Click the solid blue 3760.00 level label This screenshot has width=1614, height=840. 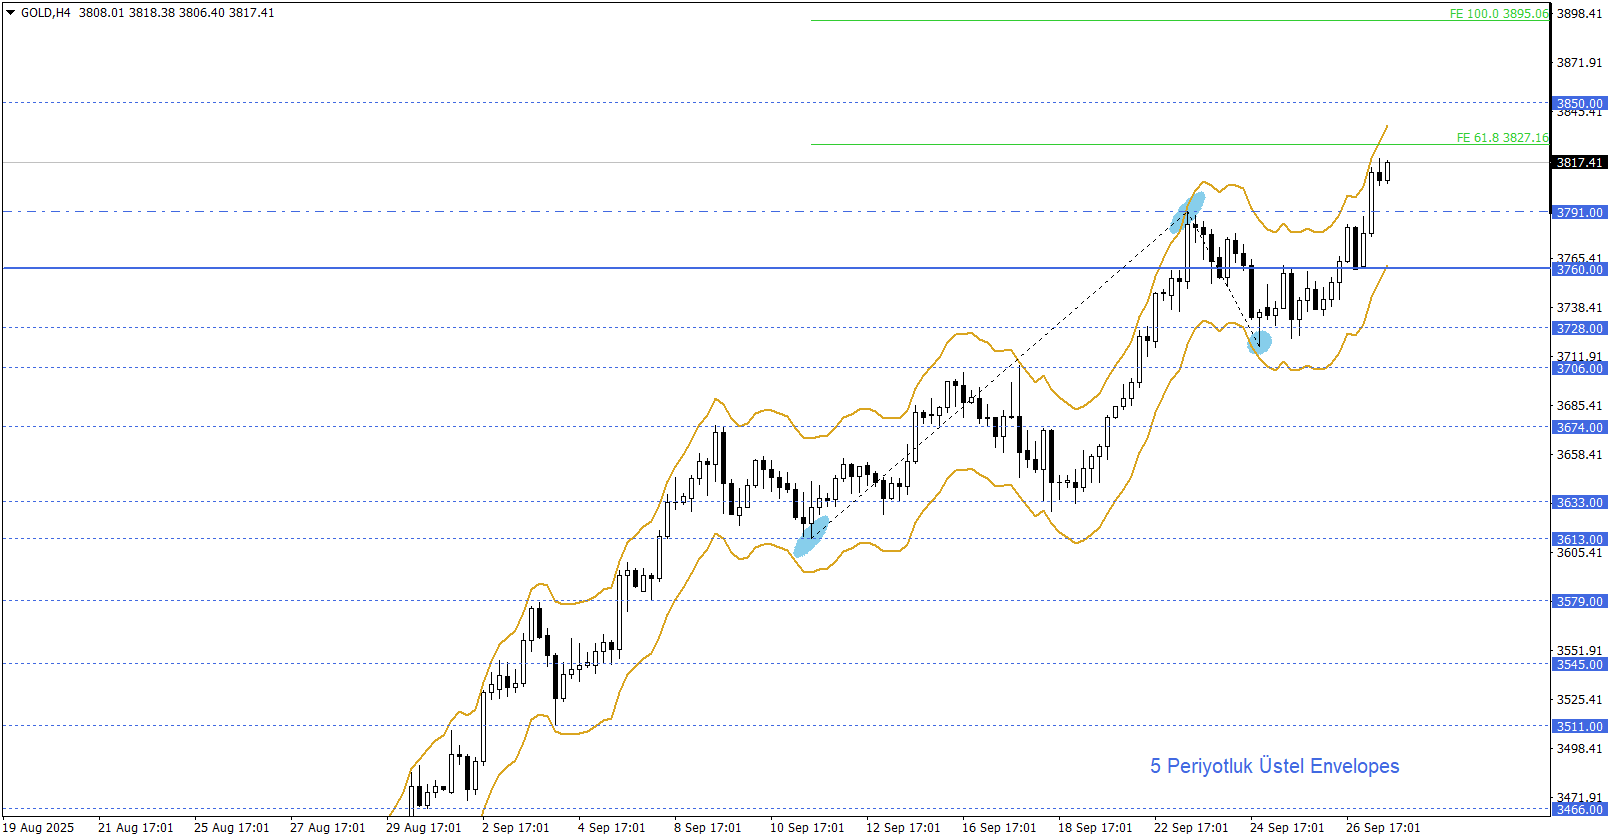click(x=1579, y=270)
